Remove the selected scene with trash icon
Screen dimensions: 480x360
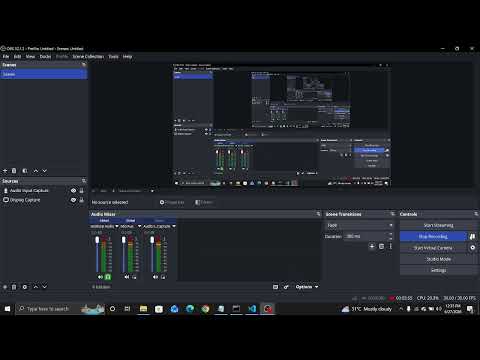click(14, 171)
